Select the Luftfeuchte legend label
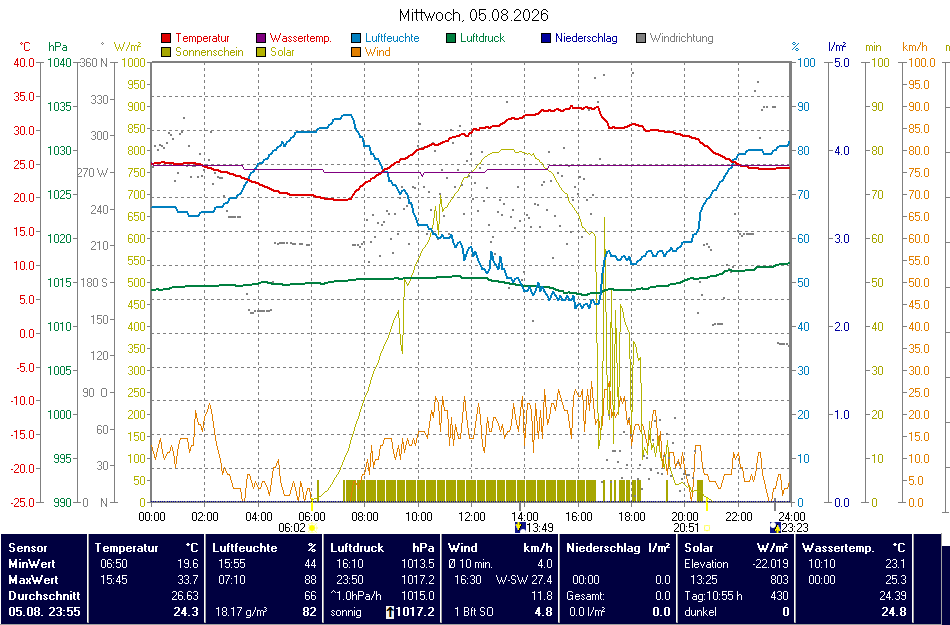The image size is (950, 625). pos(392,38)
